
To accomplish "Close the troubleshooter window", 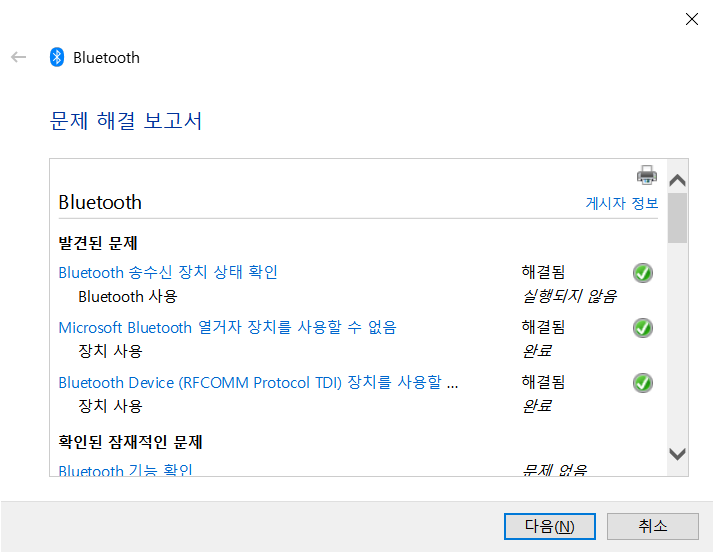I will pyautogui.click(x=692, y=19).
